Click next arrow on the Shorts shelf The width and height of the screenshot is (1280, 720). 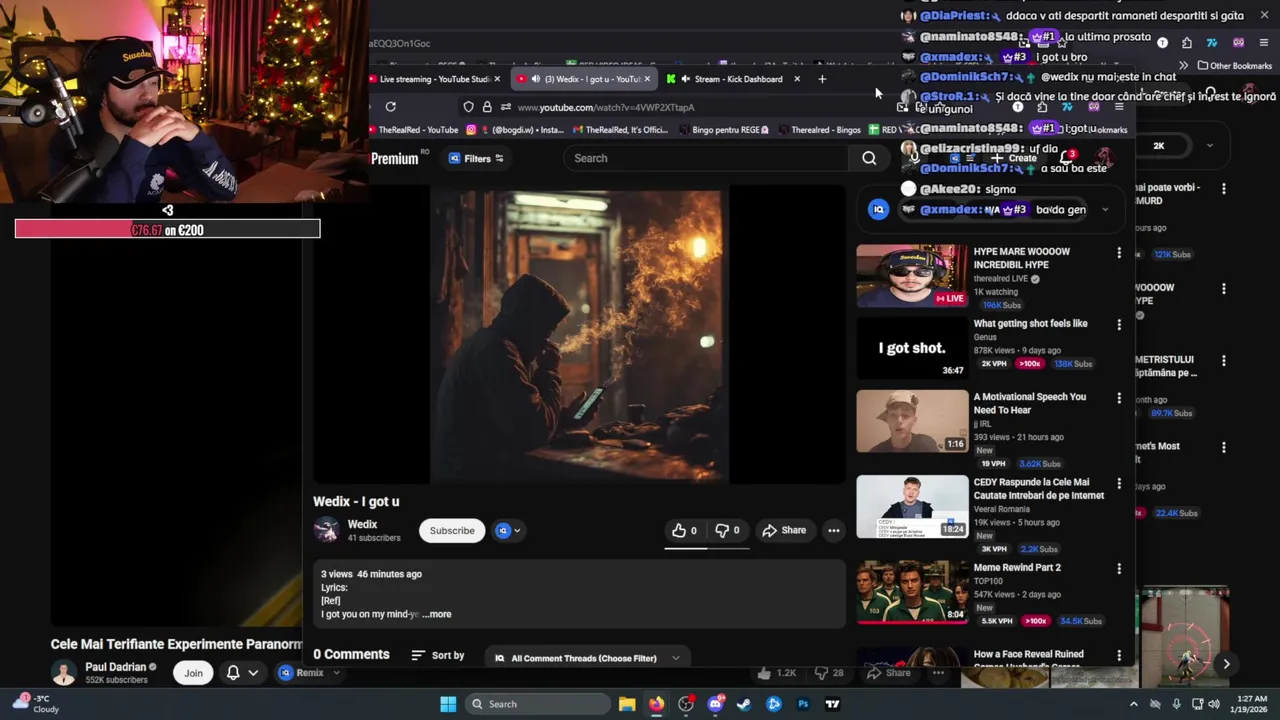click(x=1226, y=664)
